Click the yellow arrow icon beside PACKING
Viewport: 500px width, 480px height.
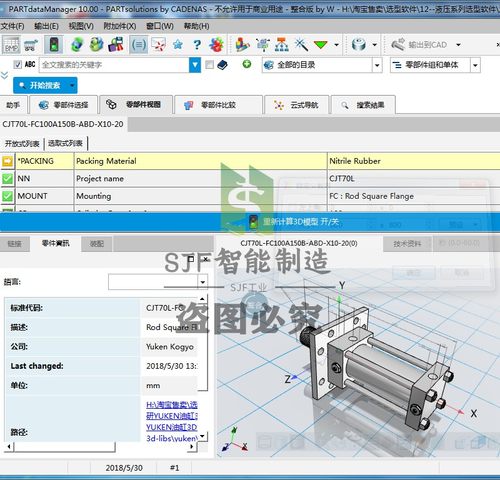(x=7, y=161)
